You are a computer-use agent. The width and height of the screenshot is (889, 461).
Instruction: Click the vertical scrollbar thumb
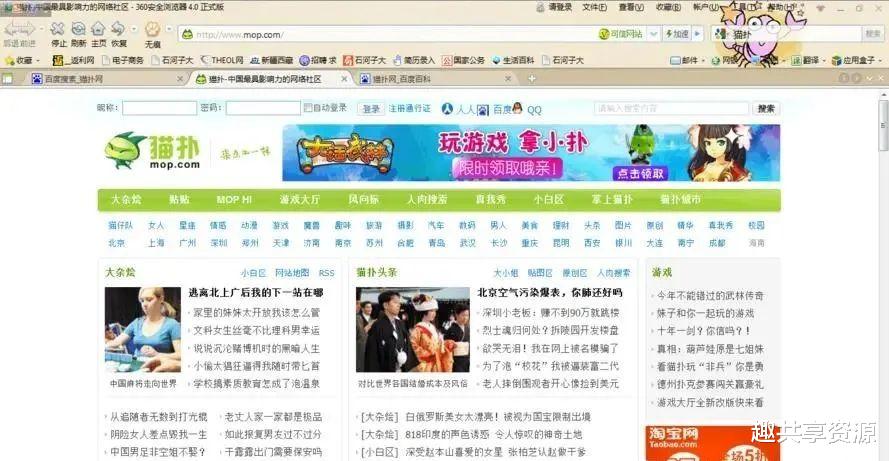tap(883, 126)
